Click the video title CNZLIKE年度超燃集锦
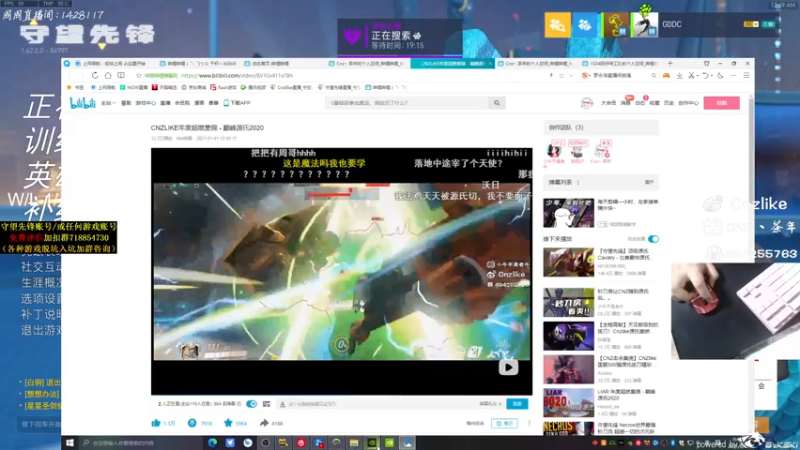The height and width of the screenshot is (450, 800). coord(207,128)
